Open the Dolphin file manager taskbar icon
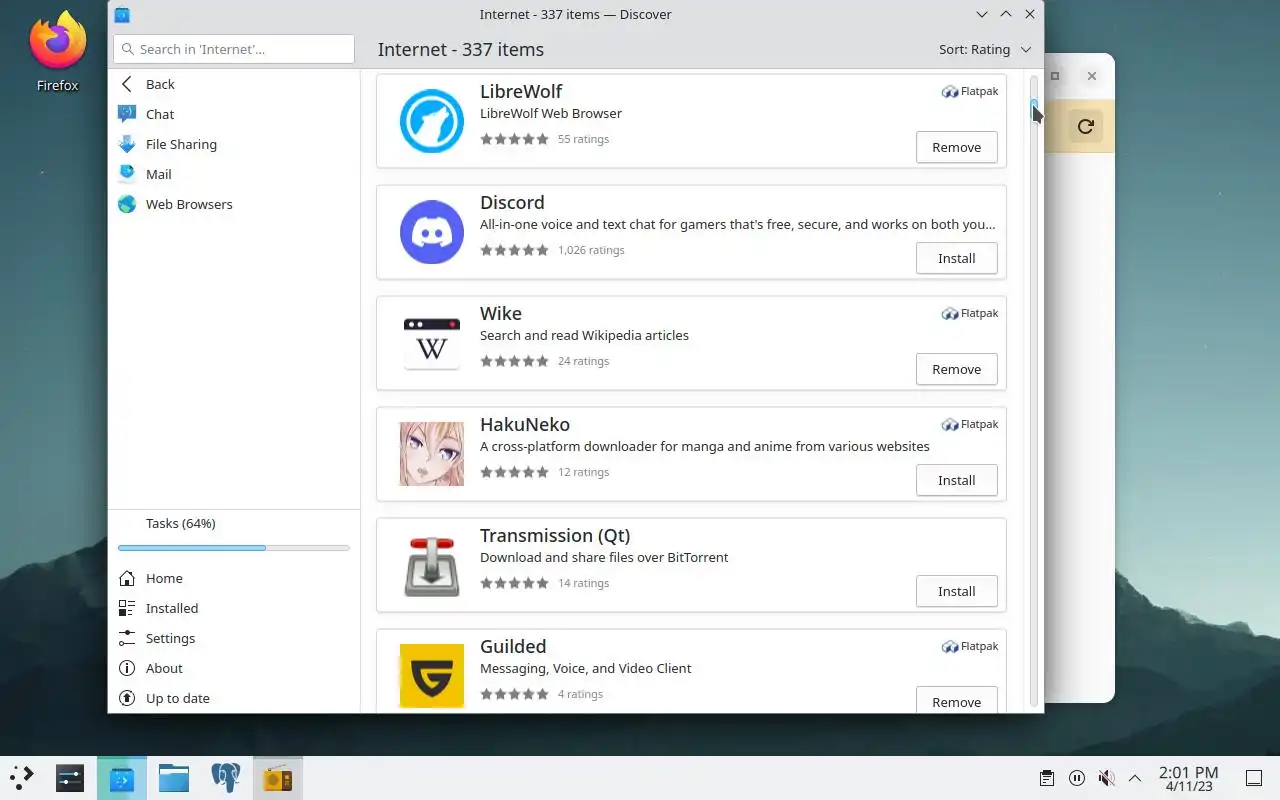This screenshot has height=800, width=1280. [x=174, y=778]
